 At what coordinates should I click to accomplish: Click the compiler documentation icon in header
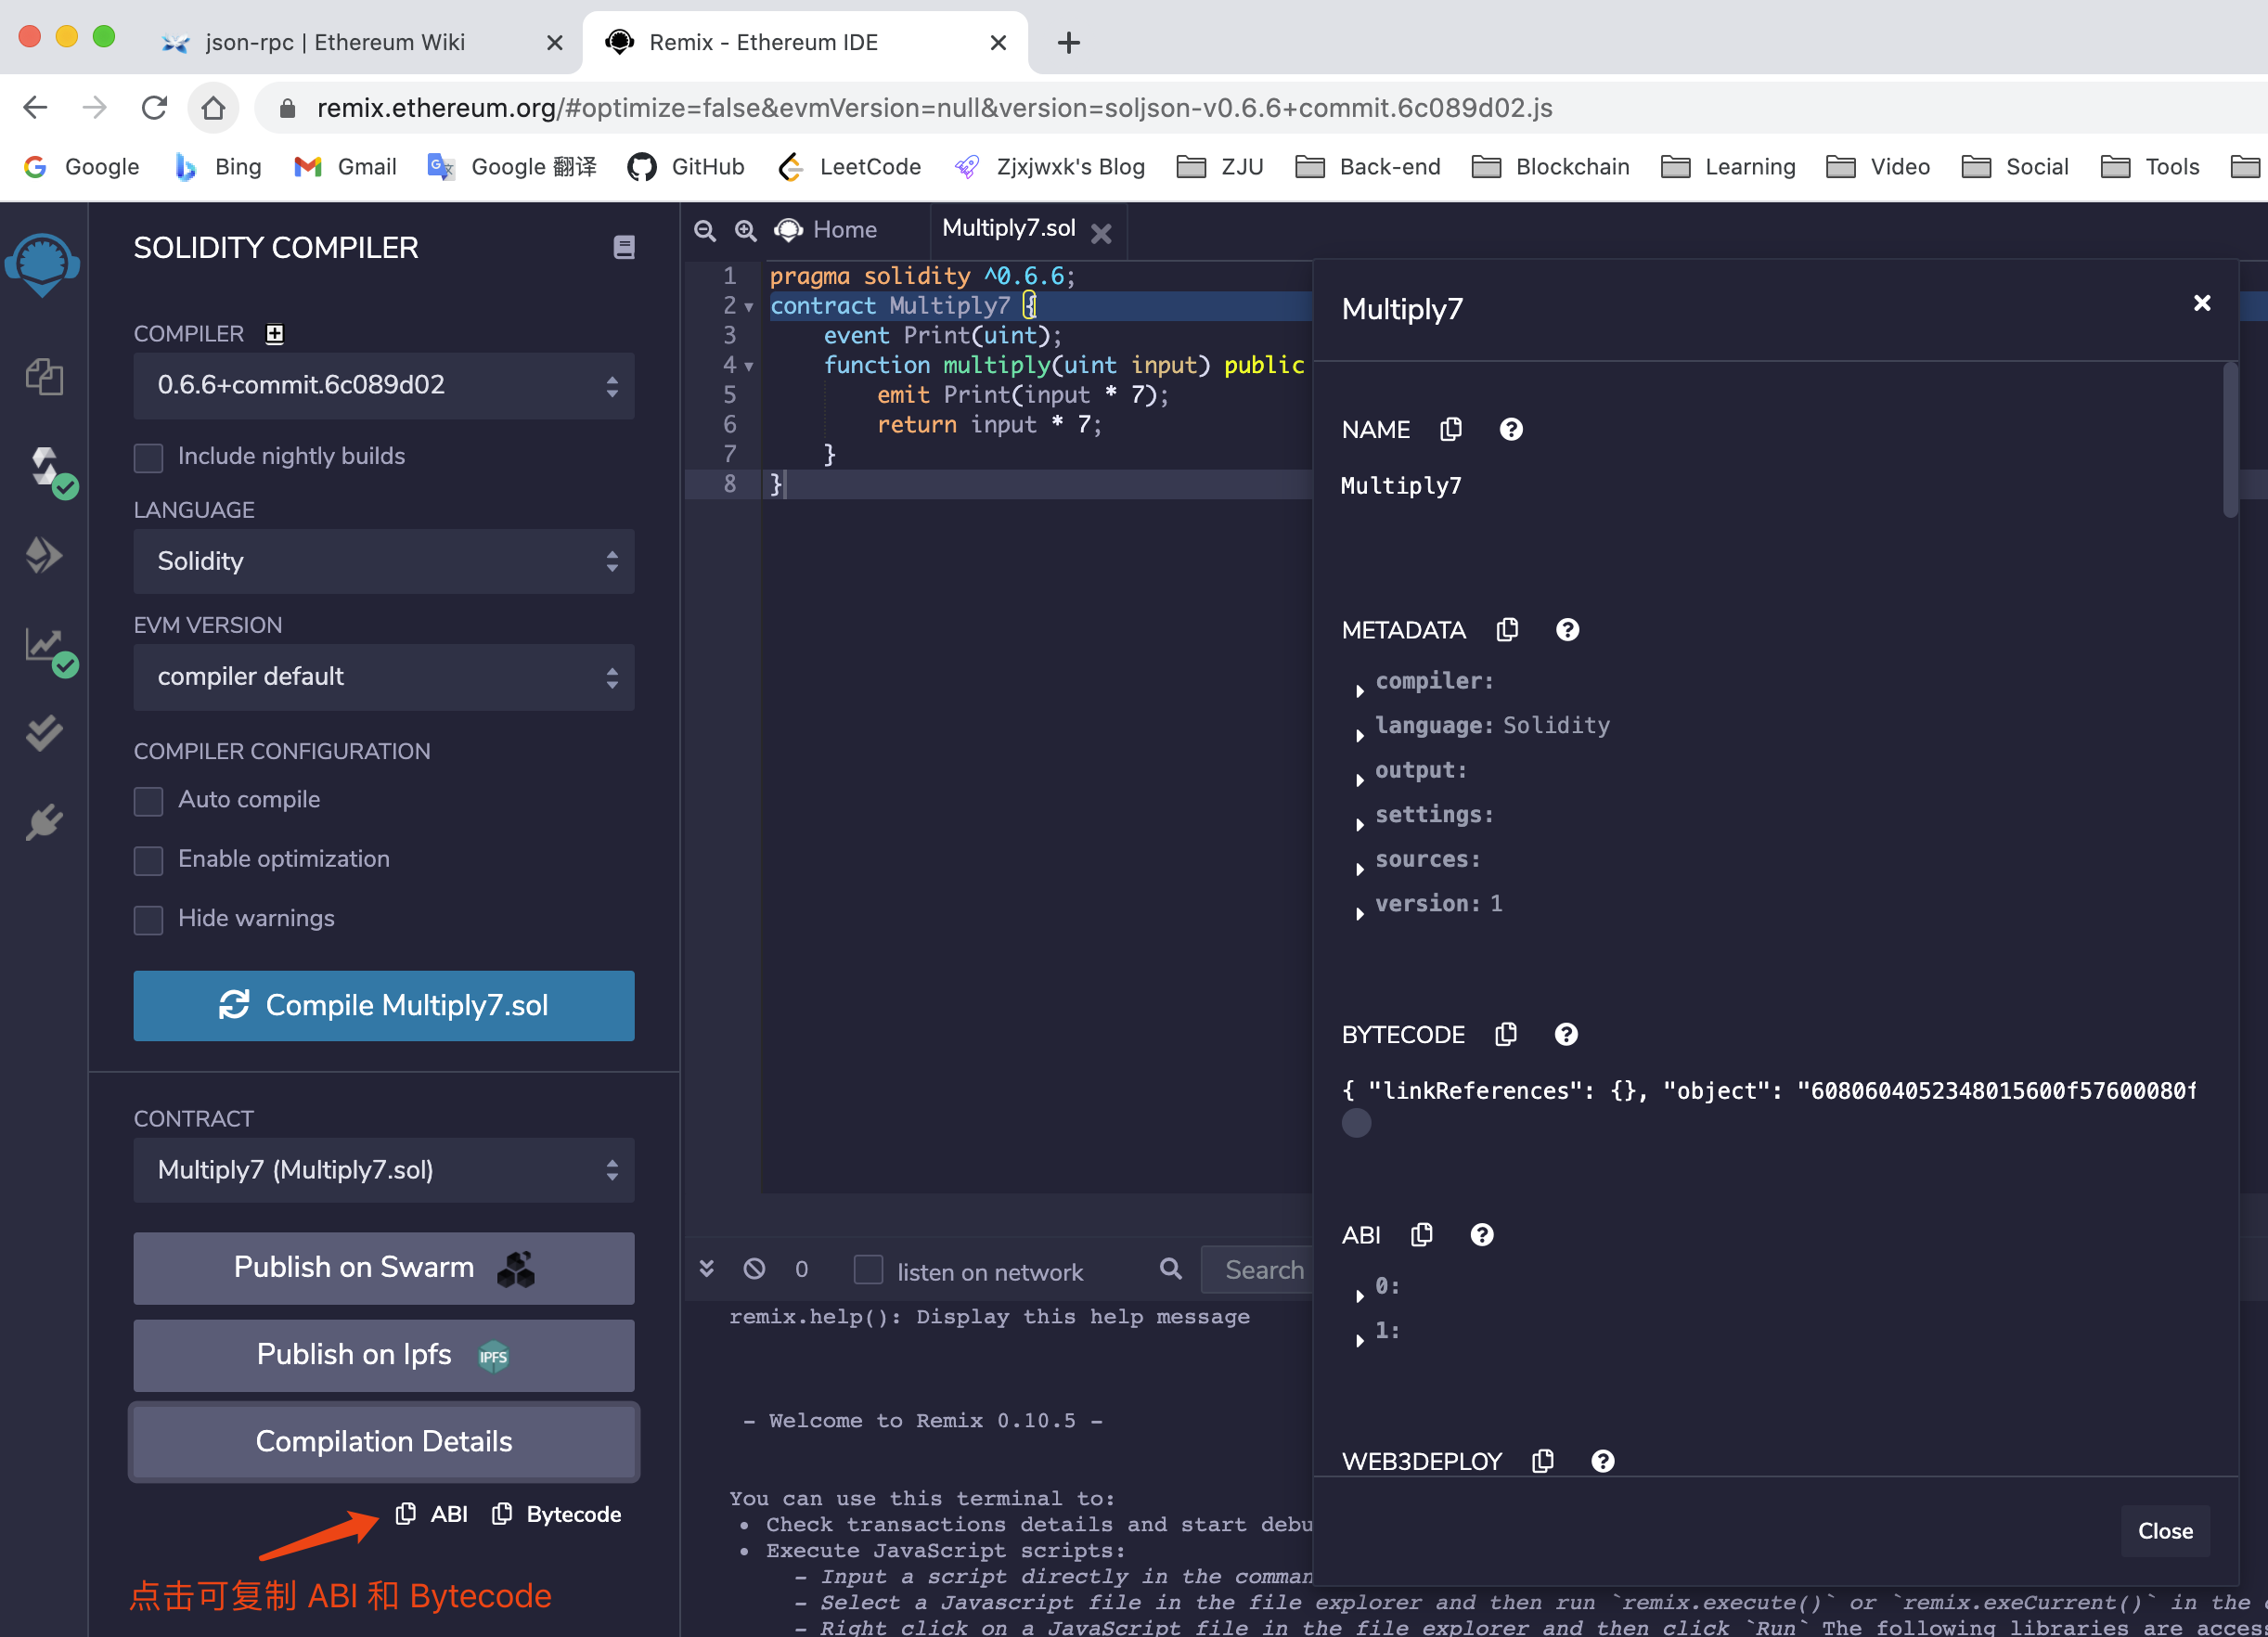624,247
